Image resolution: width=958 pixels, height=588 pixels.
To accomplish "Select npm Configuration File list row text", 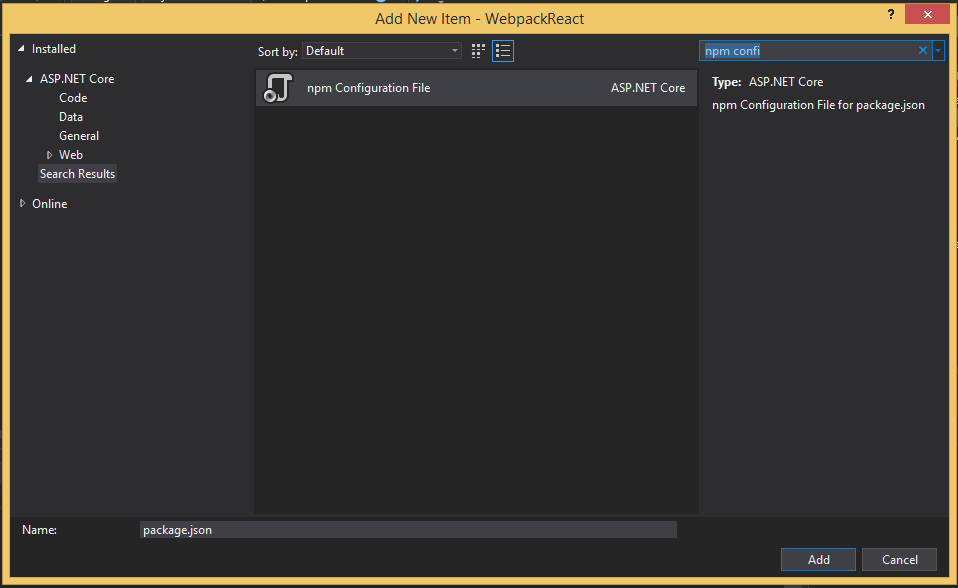I will pos(368,88).
